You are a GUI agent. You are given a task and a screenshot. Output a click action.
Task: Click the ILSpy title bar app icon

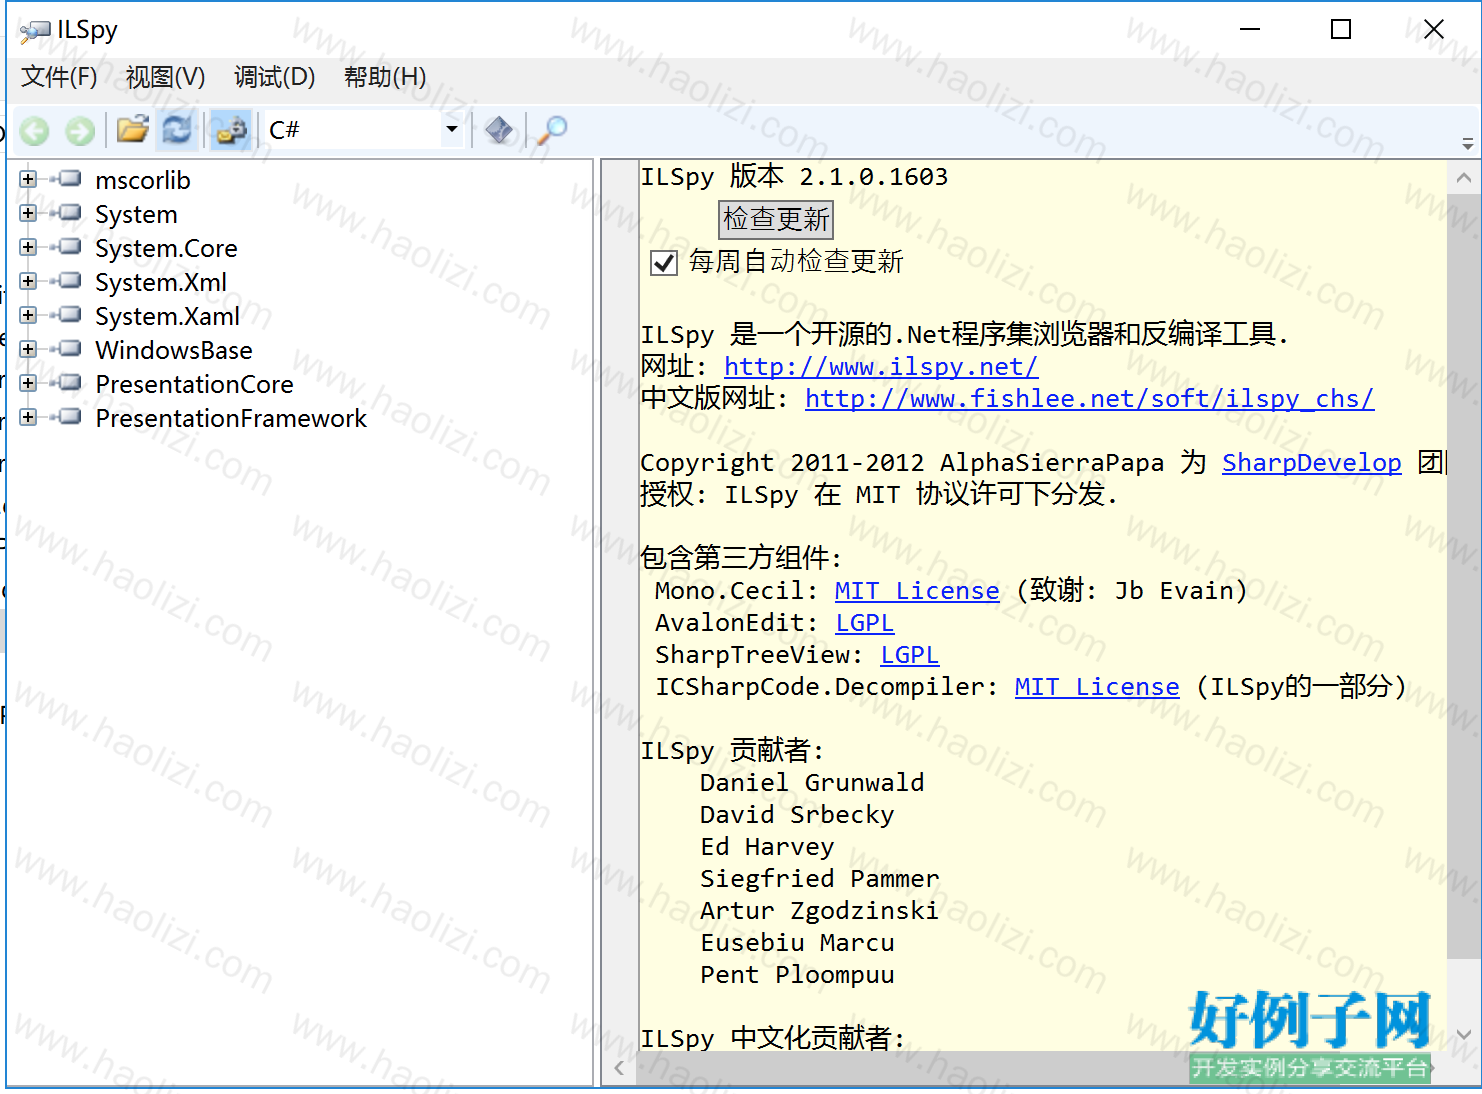(x=35, y=31)
